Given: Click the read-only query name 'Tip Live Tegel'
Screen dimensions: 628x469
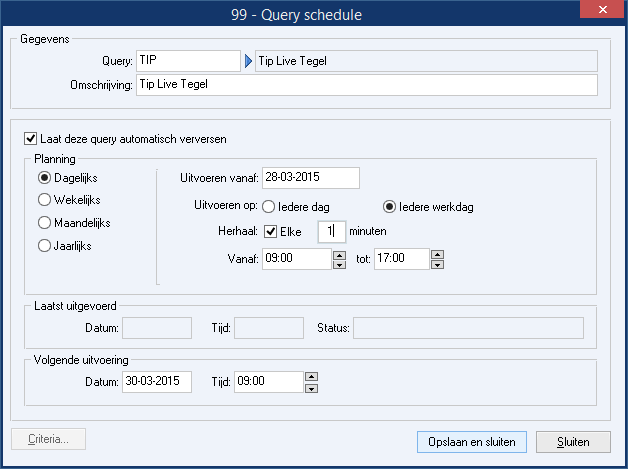Looking at the screenshot, I should [x=426, y=61].
